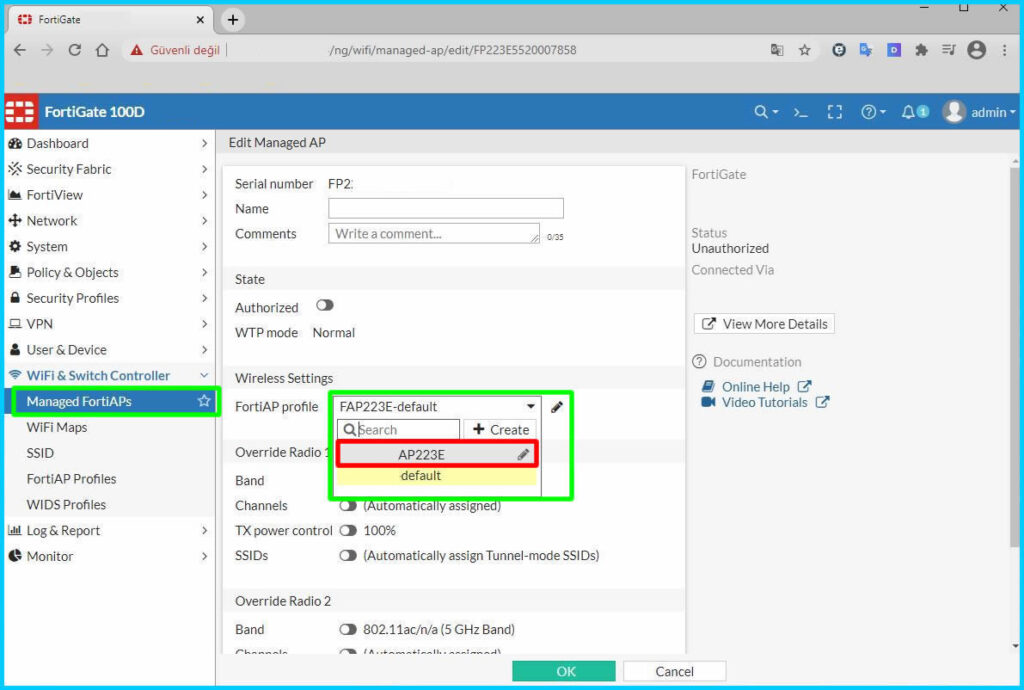Click the translate page icon
This screenshot has height=690, width=1024.
click(776, 50)
